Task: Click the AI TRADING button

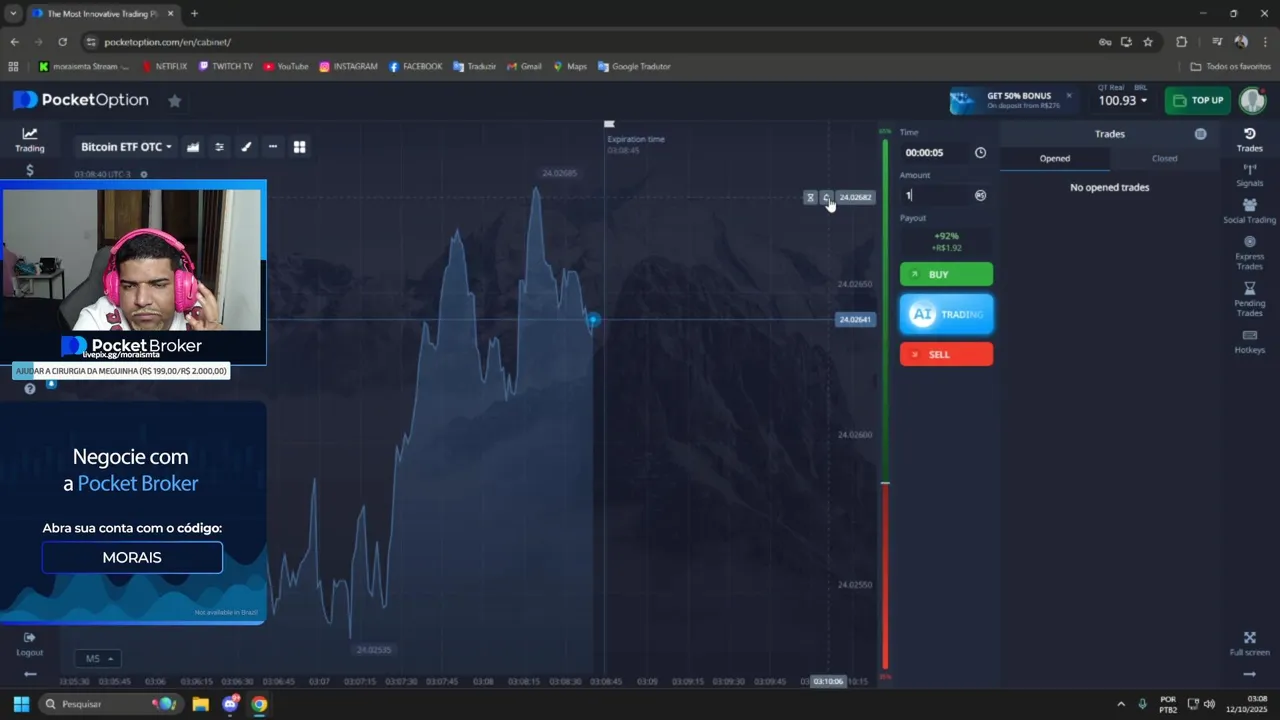Action: (x=946, y=314)
